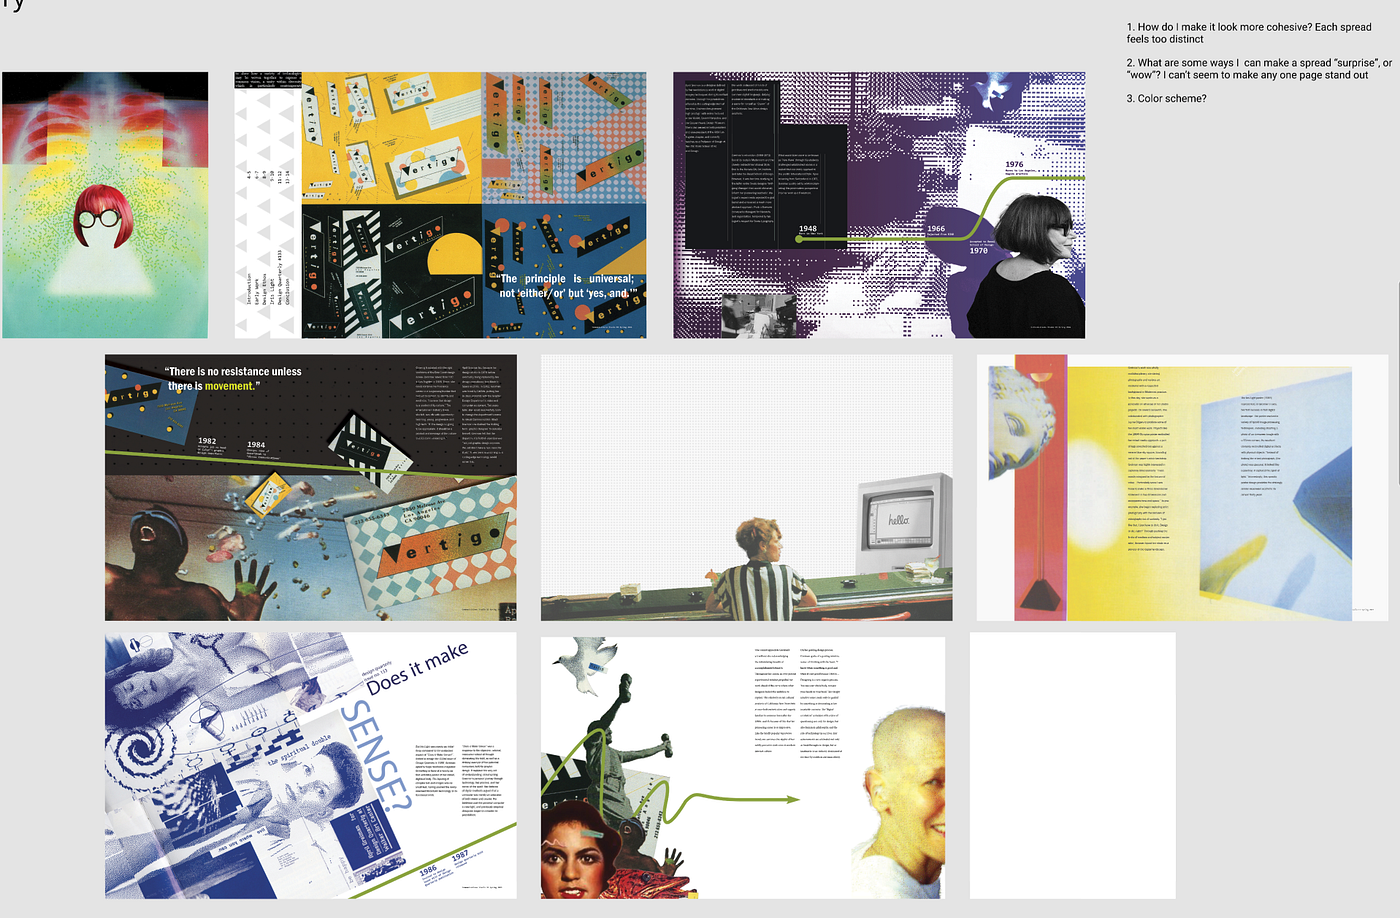The image size is (1400, 918).
Task: Click the large SENSE? headline
Action: 375,756
